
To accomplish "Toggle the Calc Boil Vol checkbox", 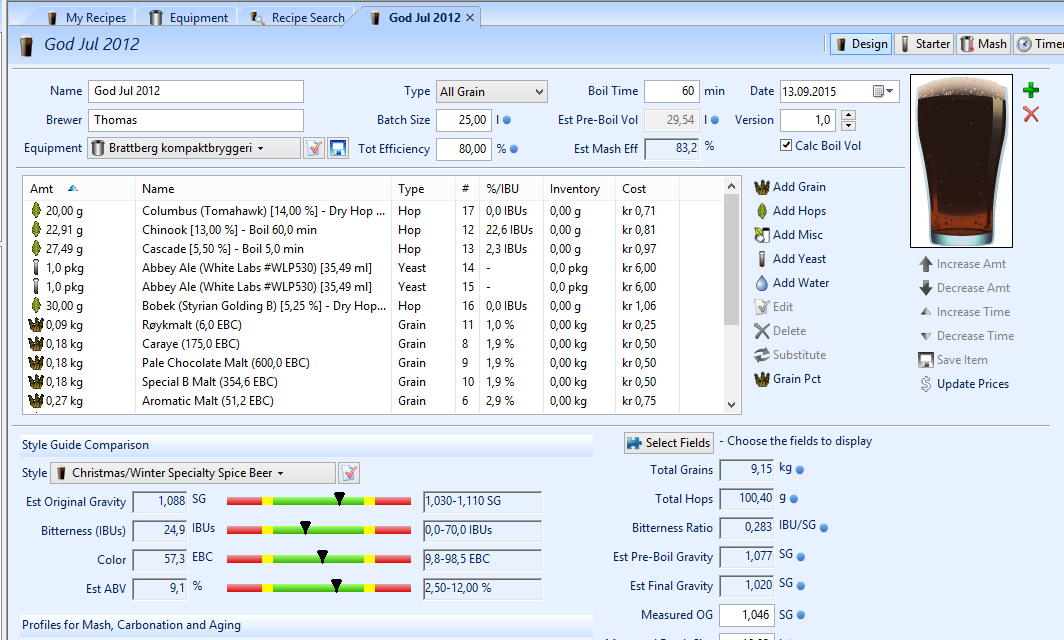I will point(786,146).
